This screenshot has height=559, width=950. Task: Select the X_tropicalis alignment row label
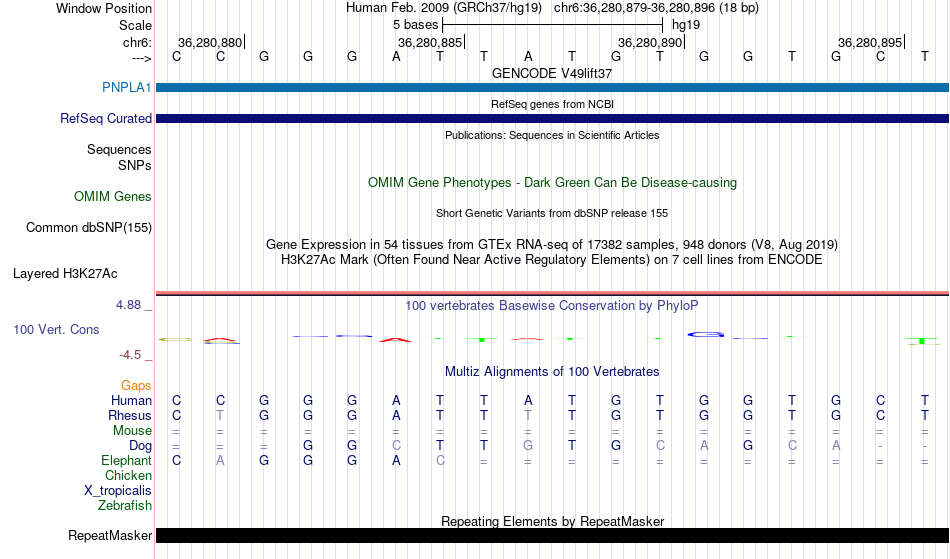pyautogui.click(x=118, y=491)
